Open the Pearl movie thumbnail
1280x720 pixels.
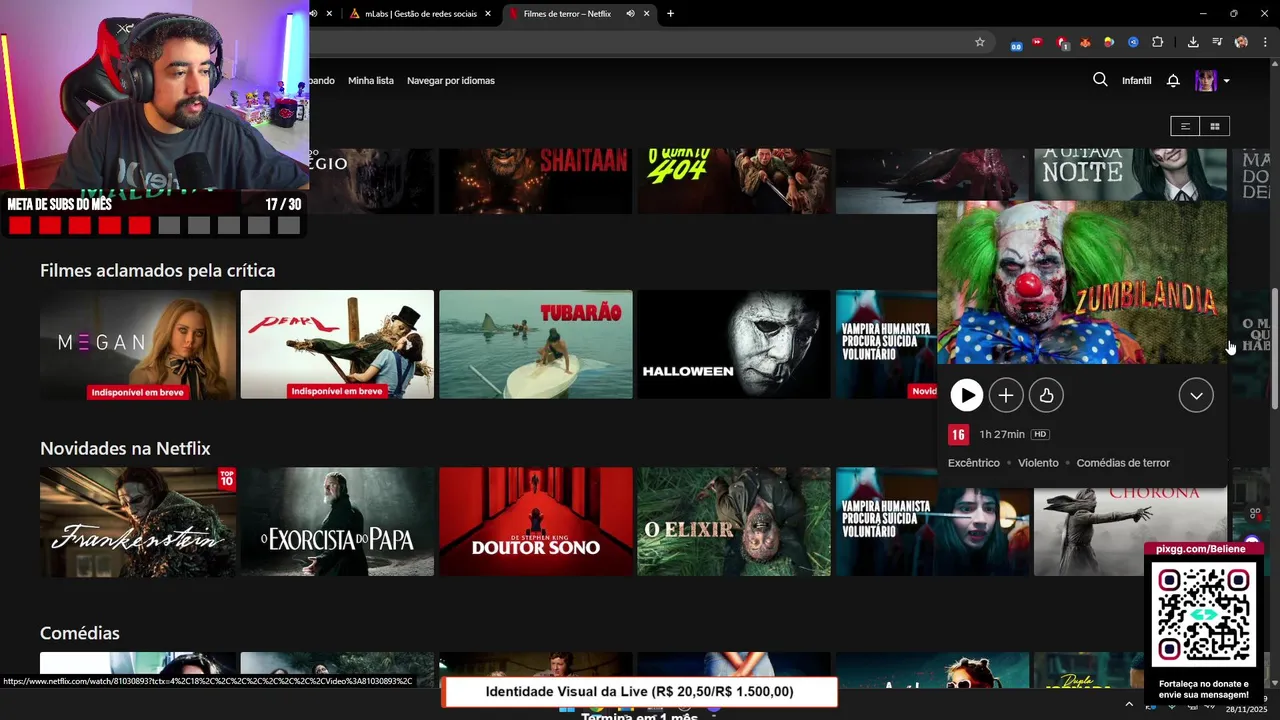(337, 344)
